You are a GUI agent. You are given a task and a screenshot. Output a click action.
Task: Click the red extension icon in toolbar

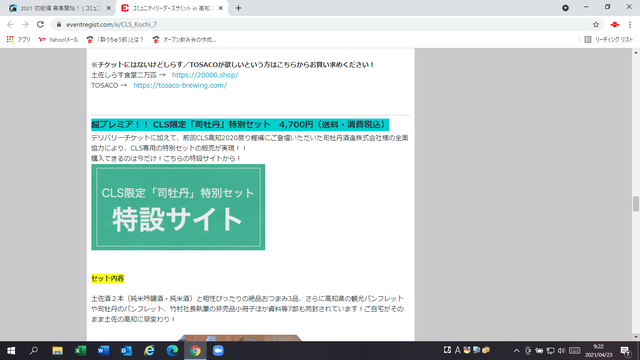coord(615,24)
